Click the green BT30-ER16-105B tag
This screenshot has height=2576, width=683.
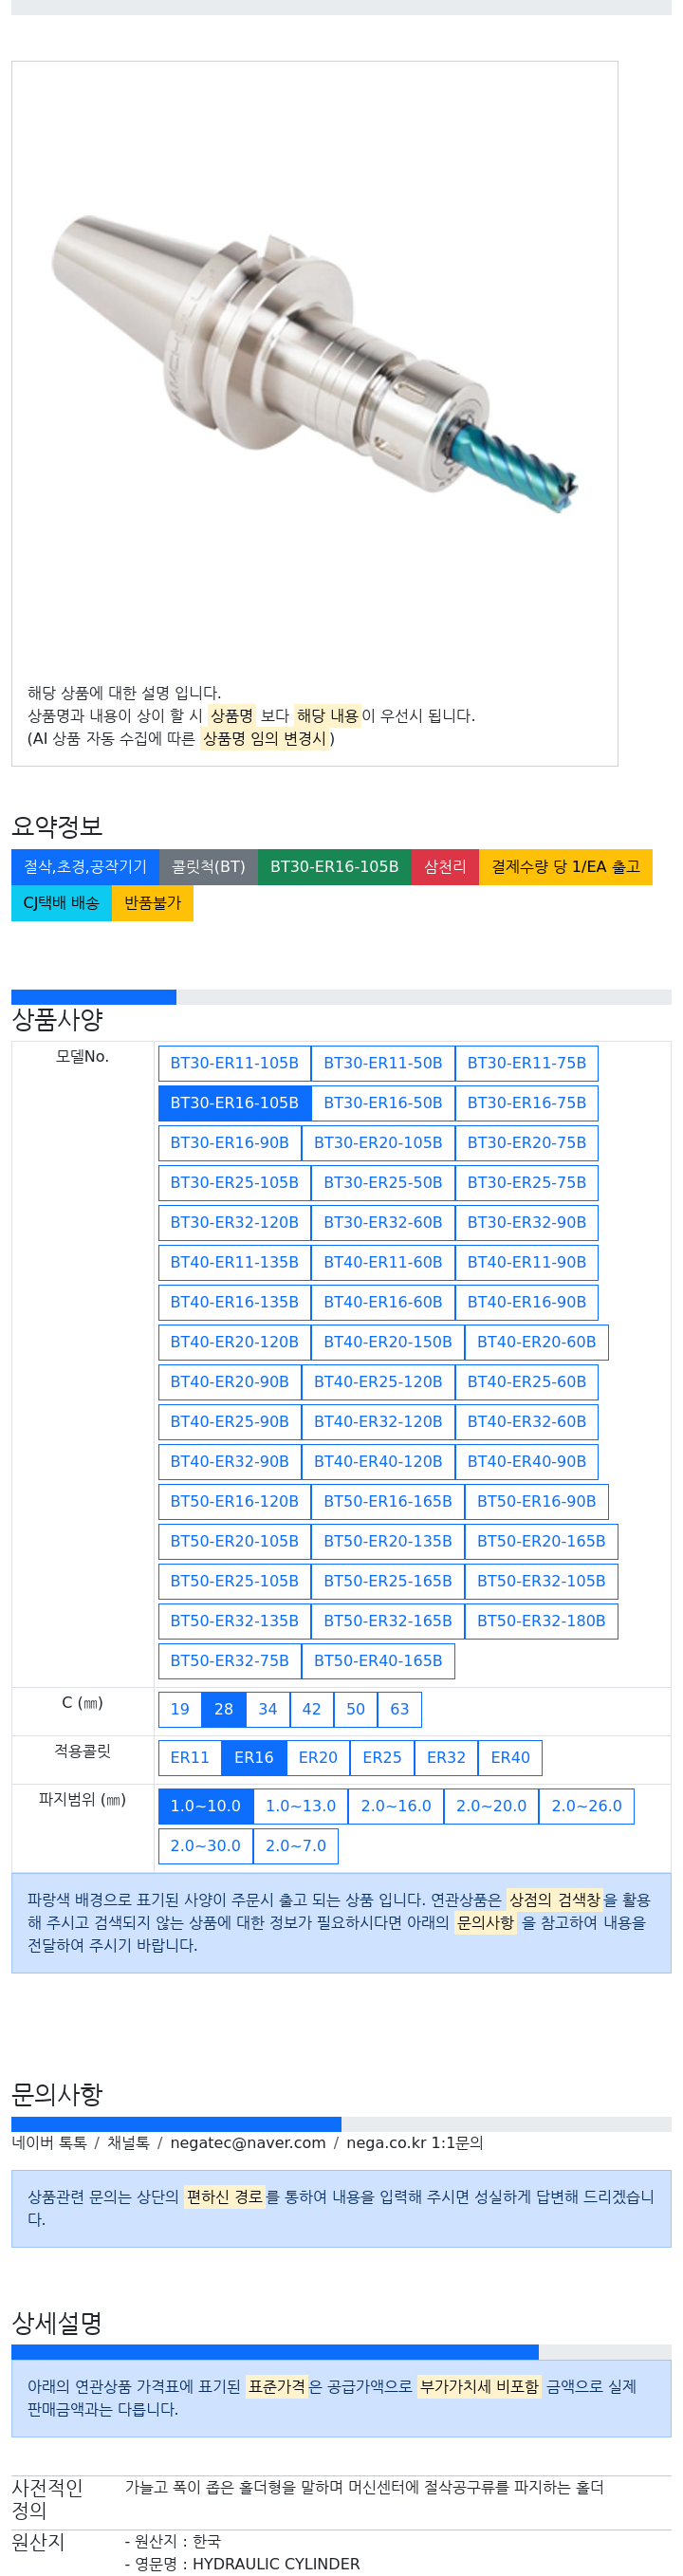point(335,867)
